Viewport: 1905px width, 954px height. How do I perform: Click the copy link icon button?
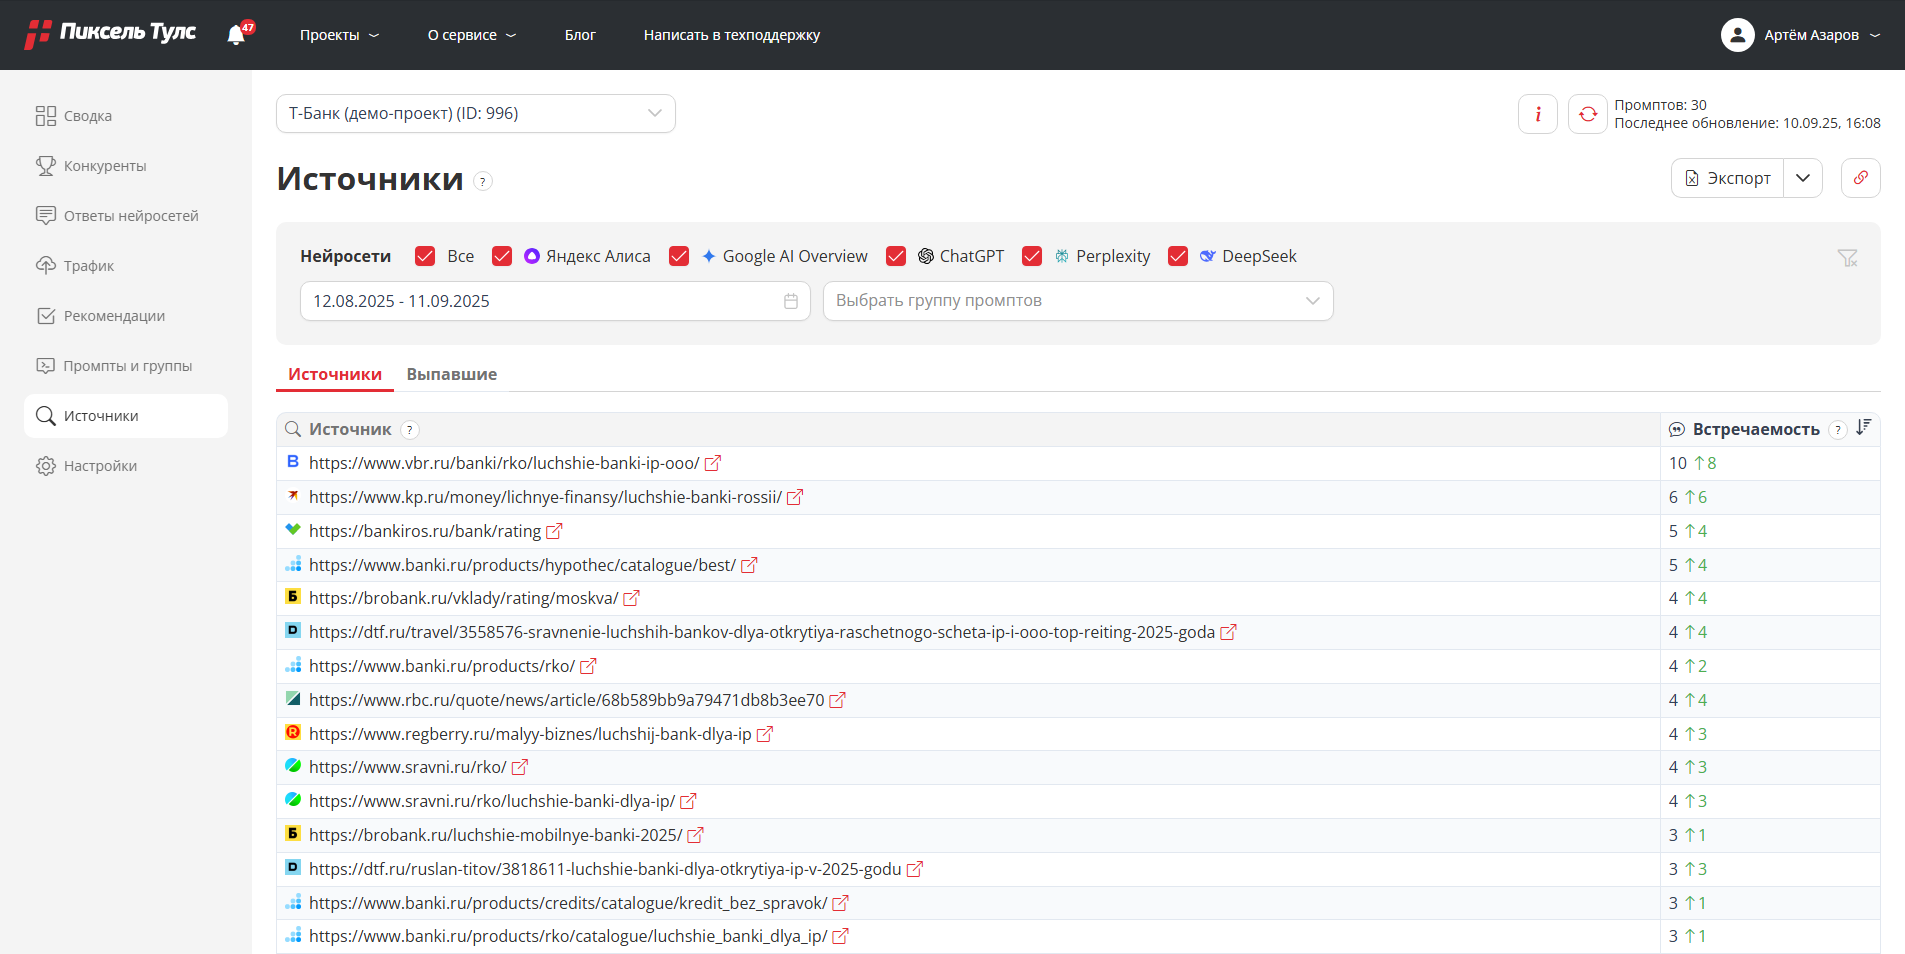click(1860, 178)
